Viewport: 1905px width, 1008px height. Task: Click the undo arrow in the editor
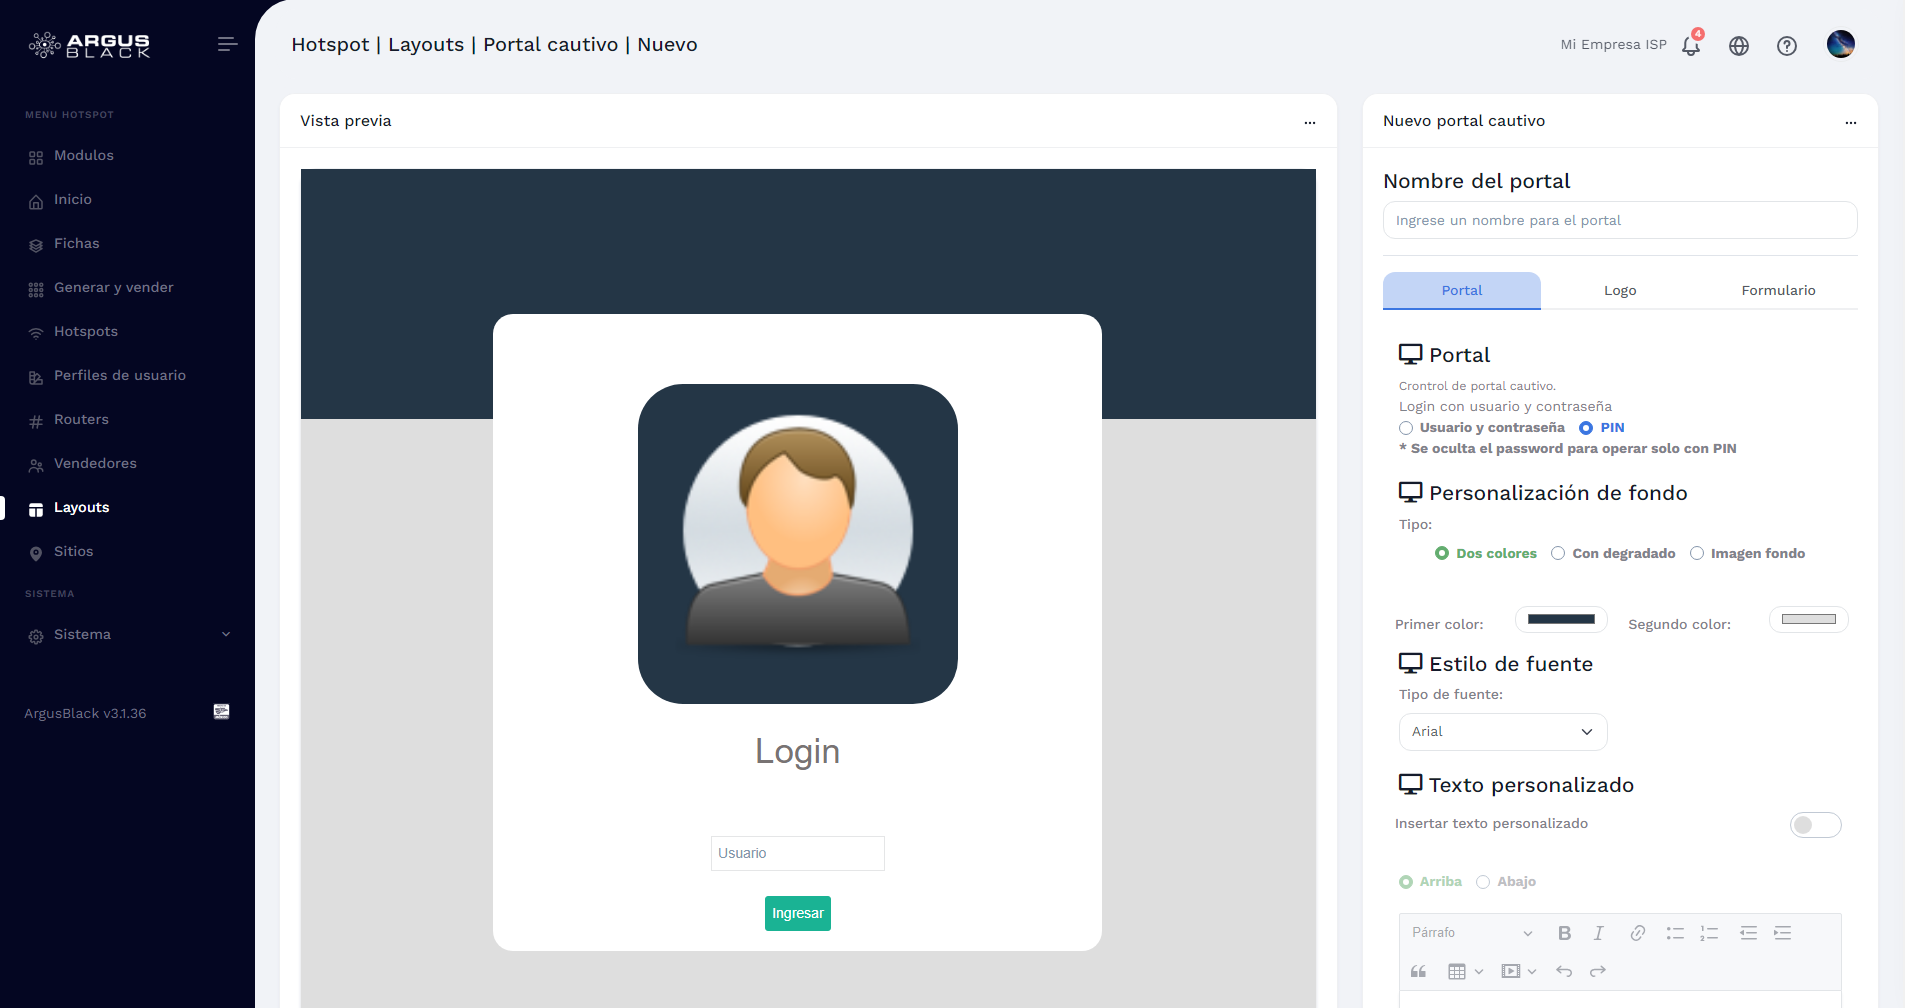tap(1563, 971)
